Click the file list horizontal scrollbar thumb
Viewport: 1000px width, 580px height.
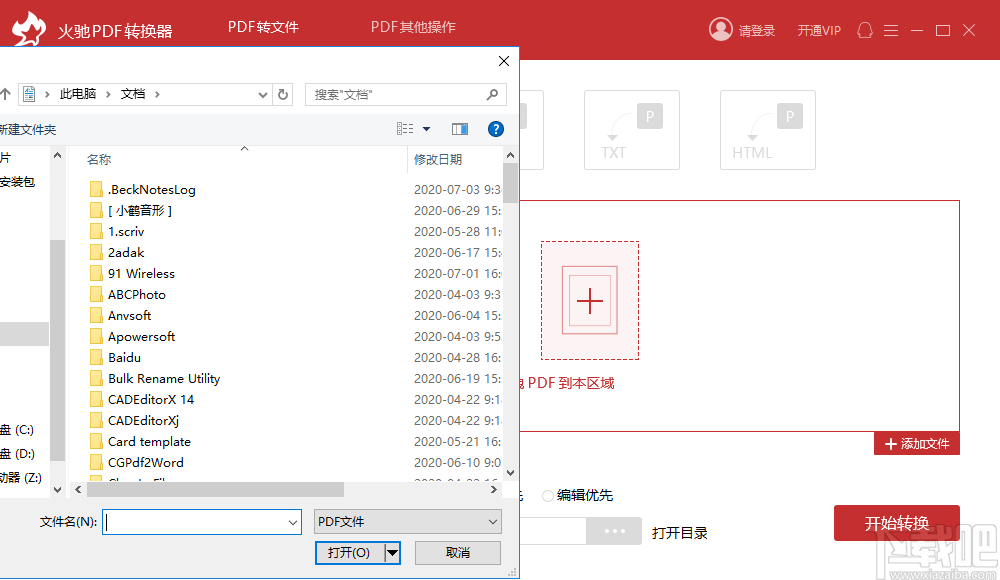tap(215, 489)
